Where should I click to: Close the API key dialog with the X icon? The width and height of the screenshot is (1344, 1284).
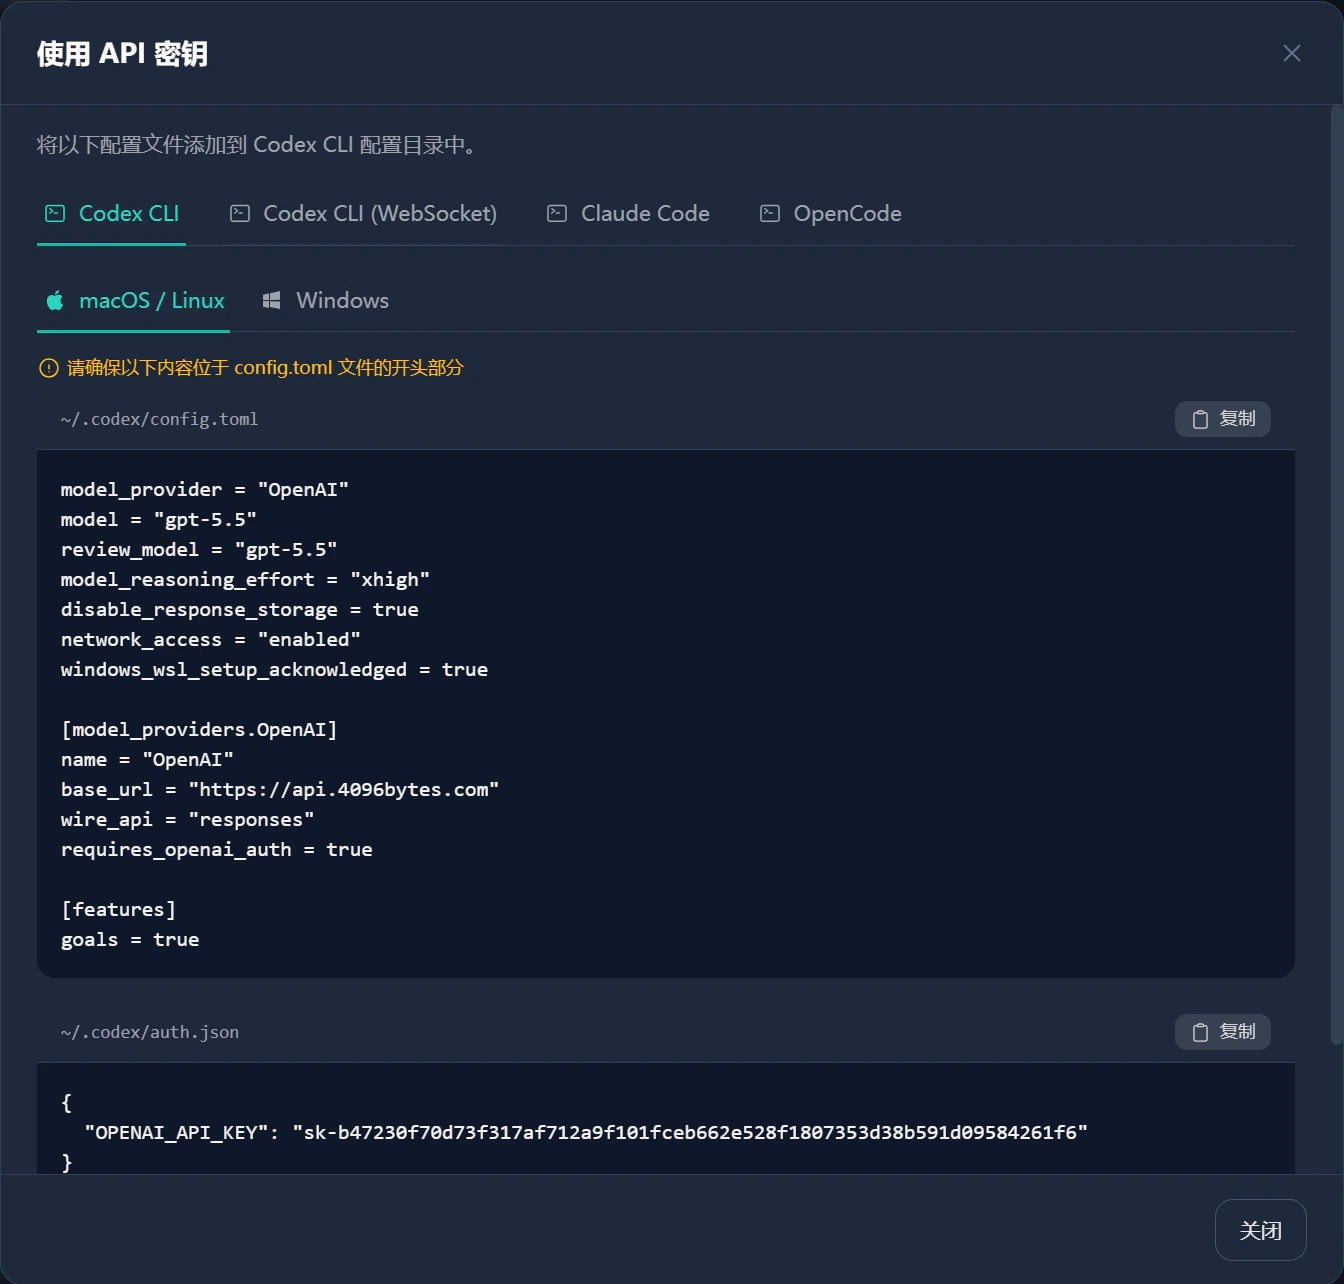[1292, 53]
